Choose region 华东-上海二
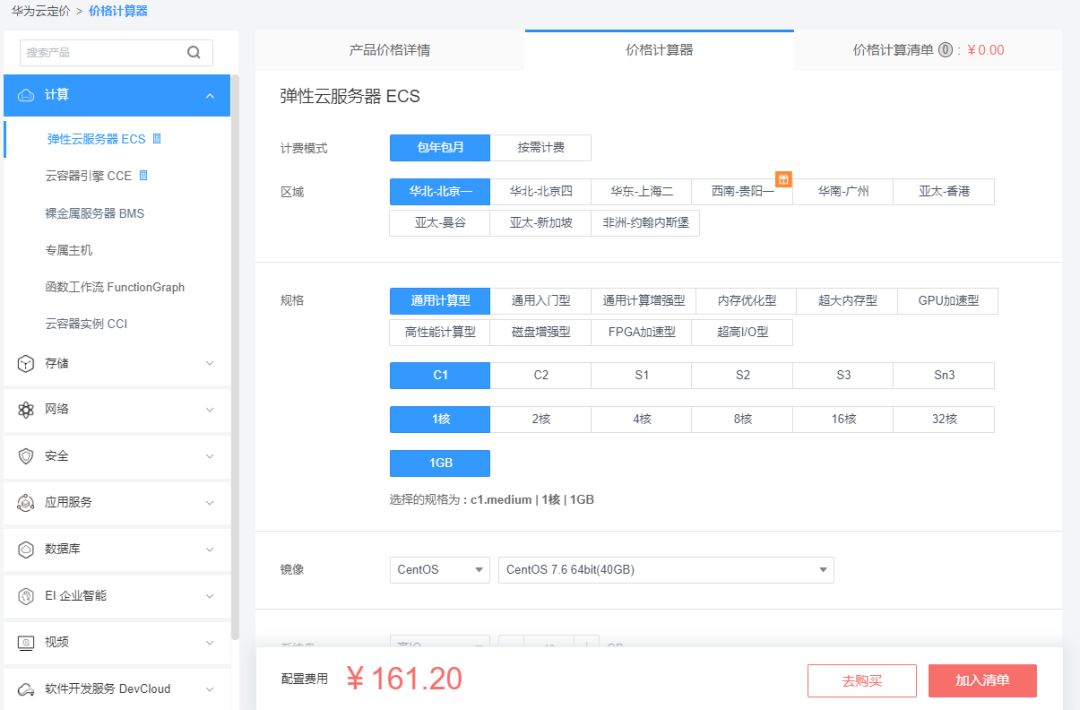Viewport: 1080px width, 710px height. pos(641,191)
